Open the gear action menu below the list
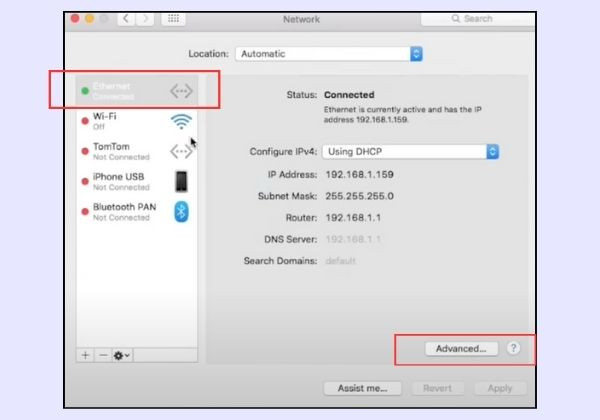The image size is (600, 420). coord(122,355)
